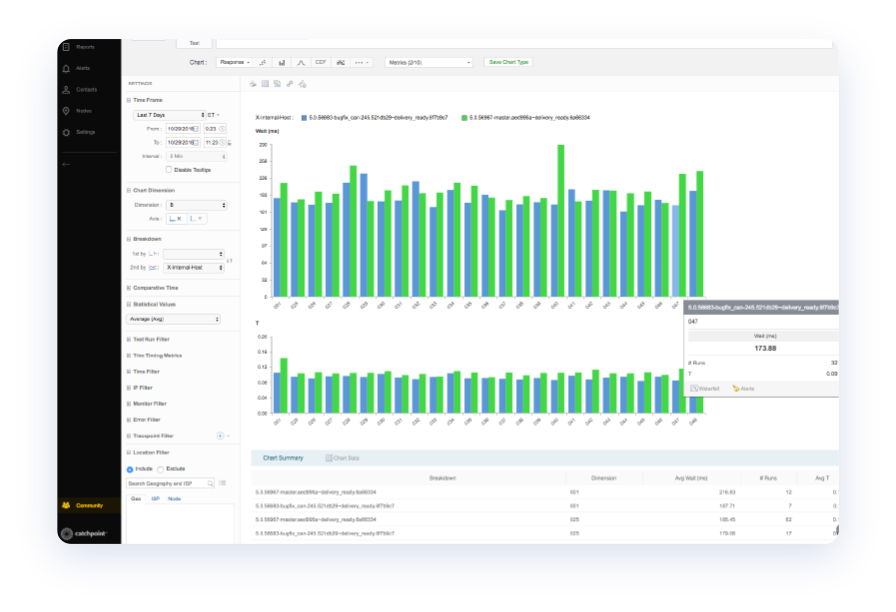Image resolution: width=896 pixels, height=612 pixels.
Task: Click the share chart link icon
Action: tap(290, 87)
